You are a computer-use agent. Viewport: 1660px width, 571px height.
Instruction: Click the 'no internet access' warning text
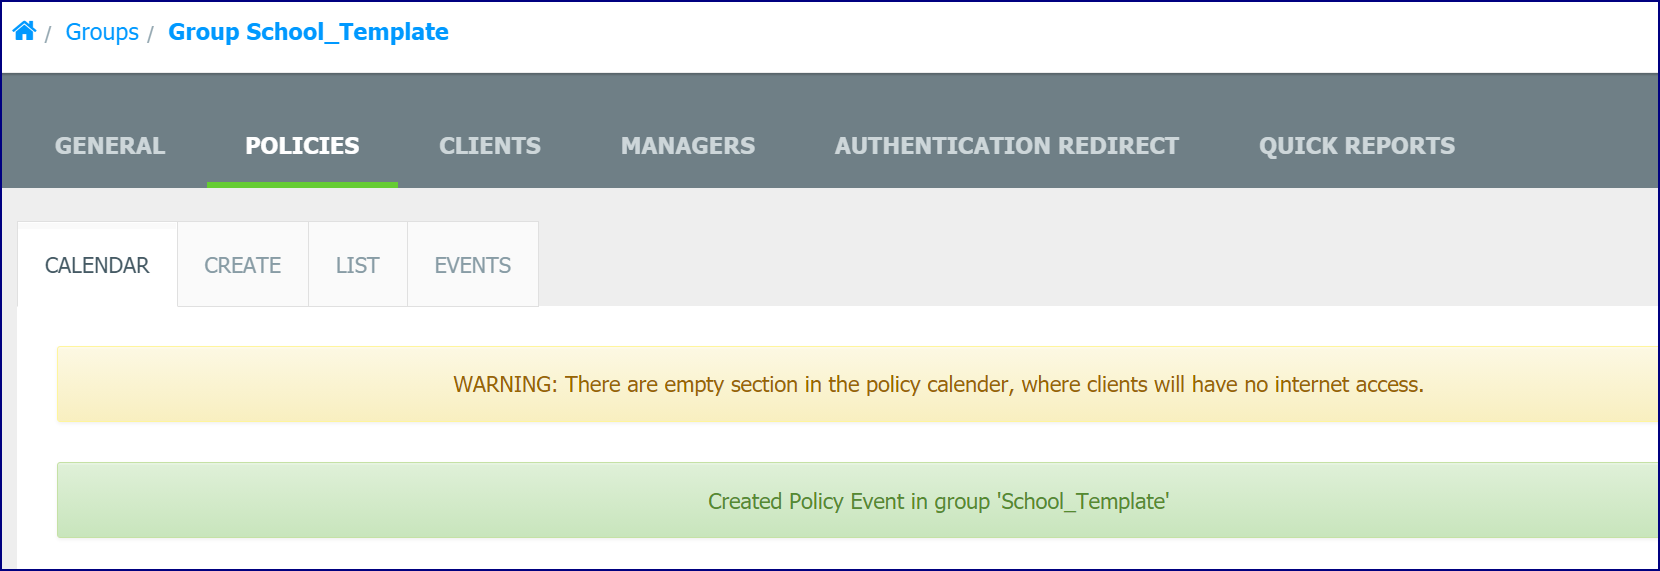(x=1334, y=384)
